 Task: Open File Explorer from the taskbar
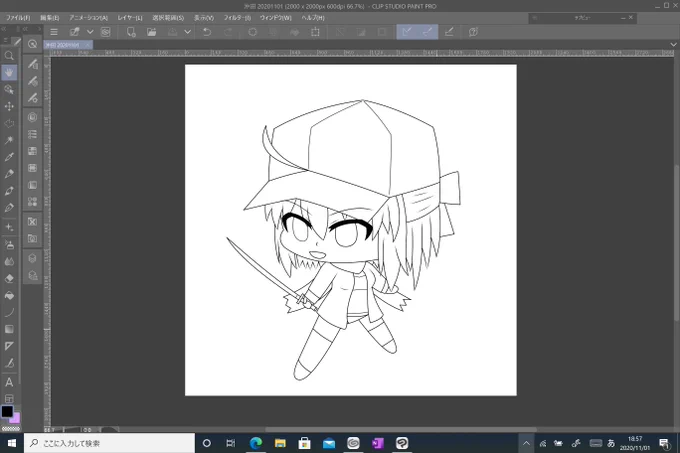[280, 443]
